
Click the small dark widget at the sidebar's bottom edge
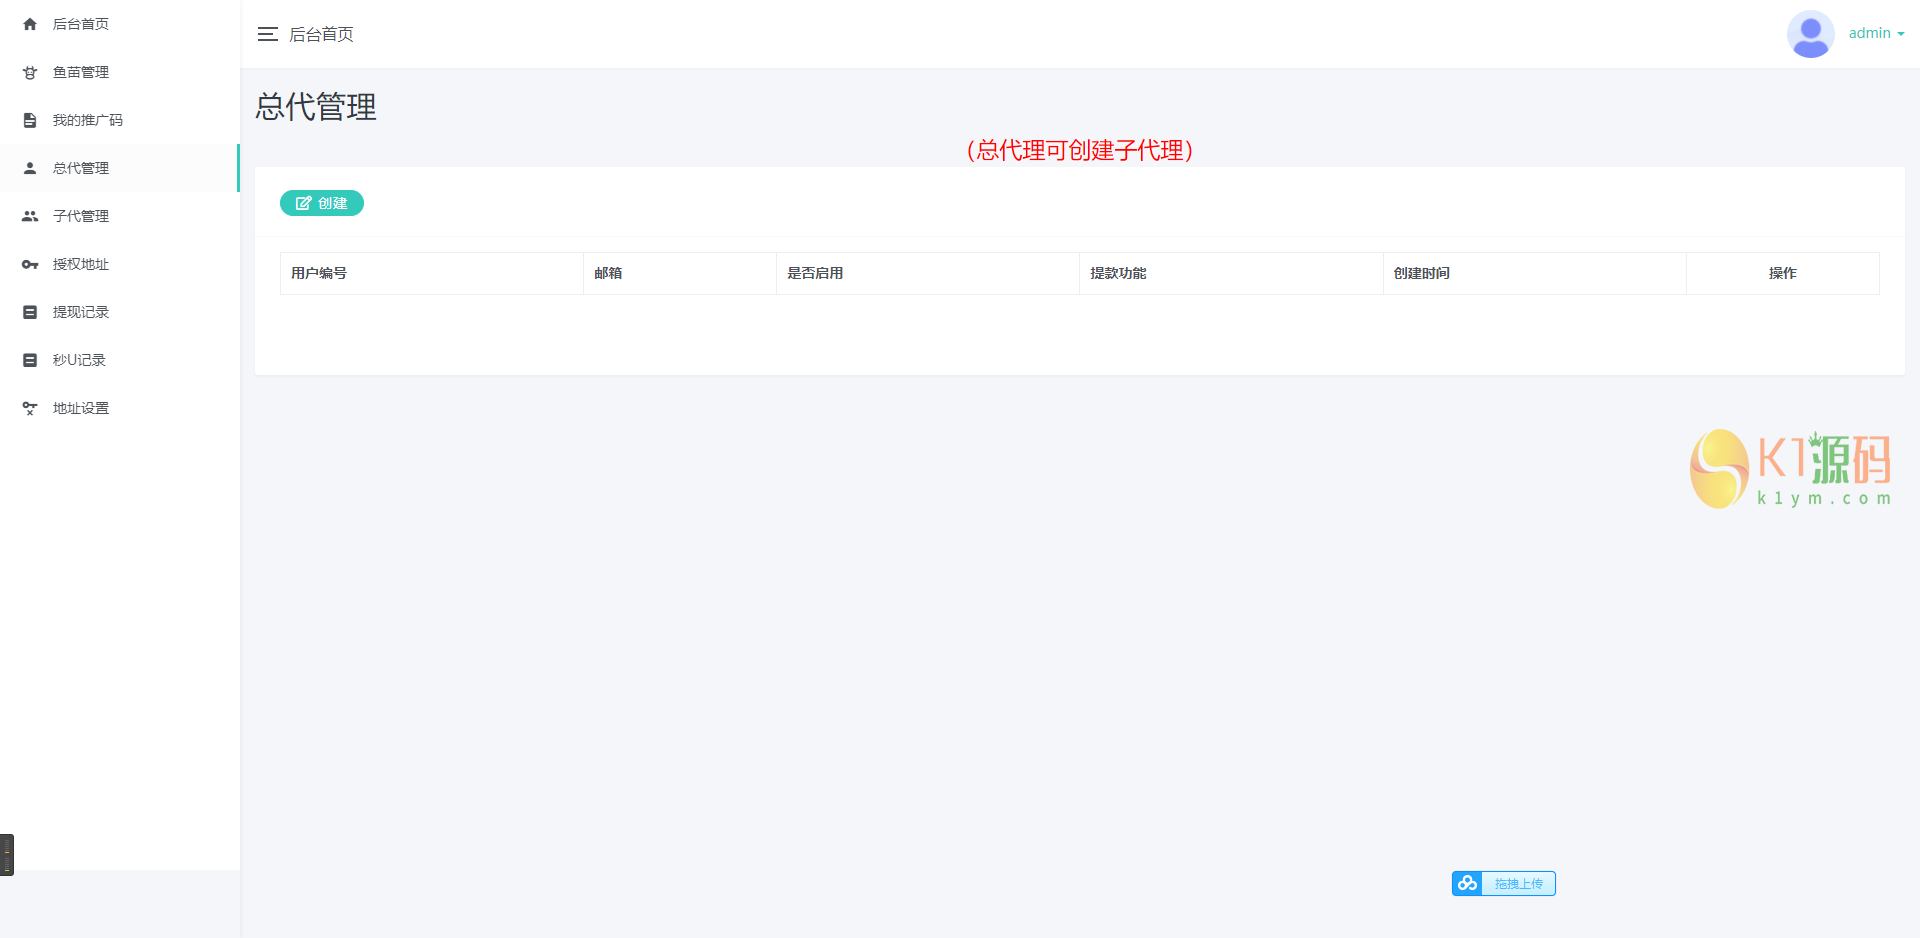coord(7,855)
